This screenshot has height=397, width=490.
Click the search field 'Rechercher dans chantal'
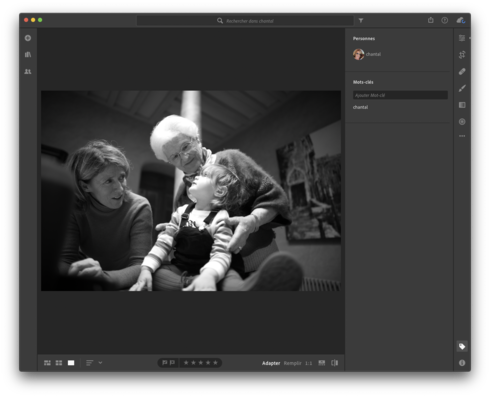point(245,21)
